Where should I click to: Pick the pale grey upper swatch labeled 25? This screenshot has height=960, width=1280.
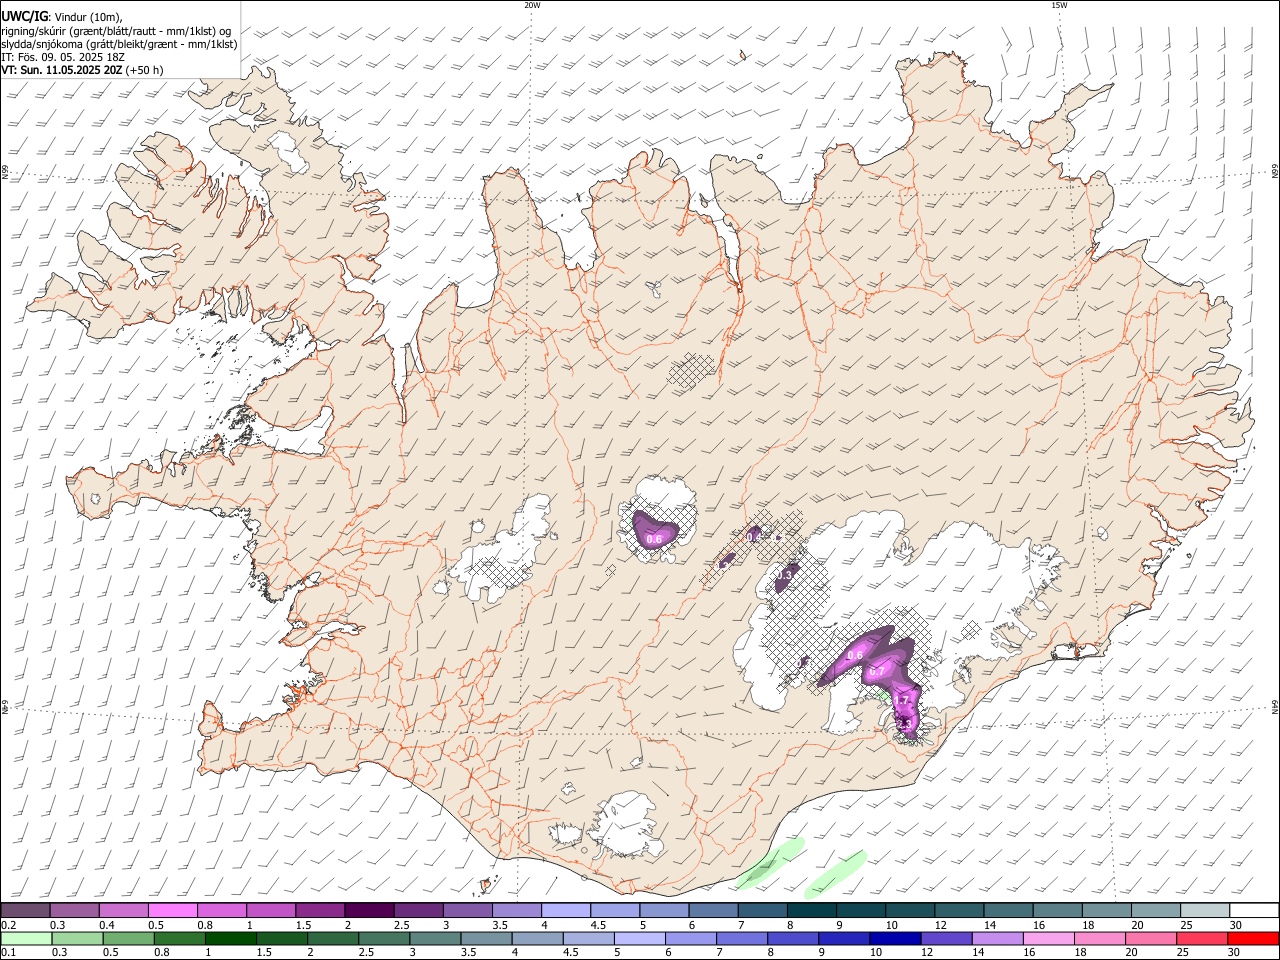[1206, 910]
